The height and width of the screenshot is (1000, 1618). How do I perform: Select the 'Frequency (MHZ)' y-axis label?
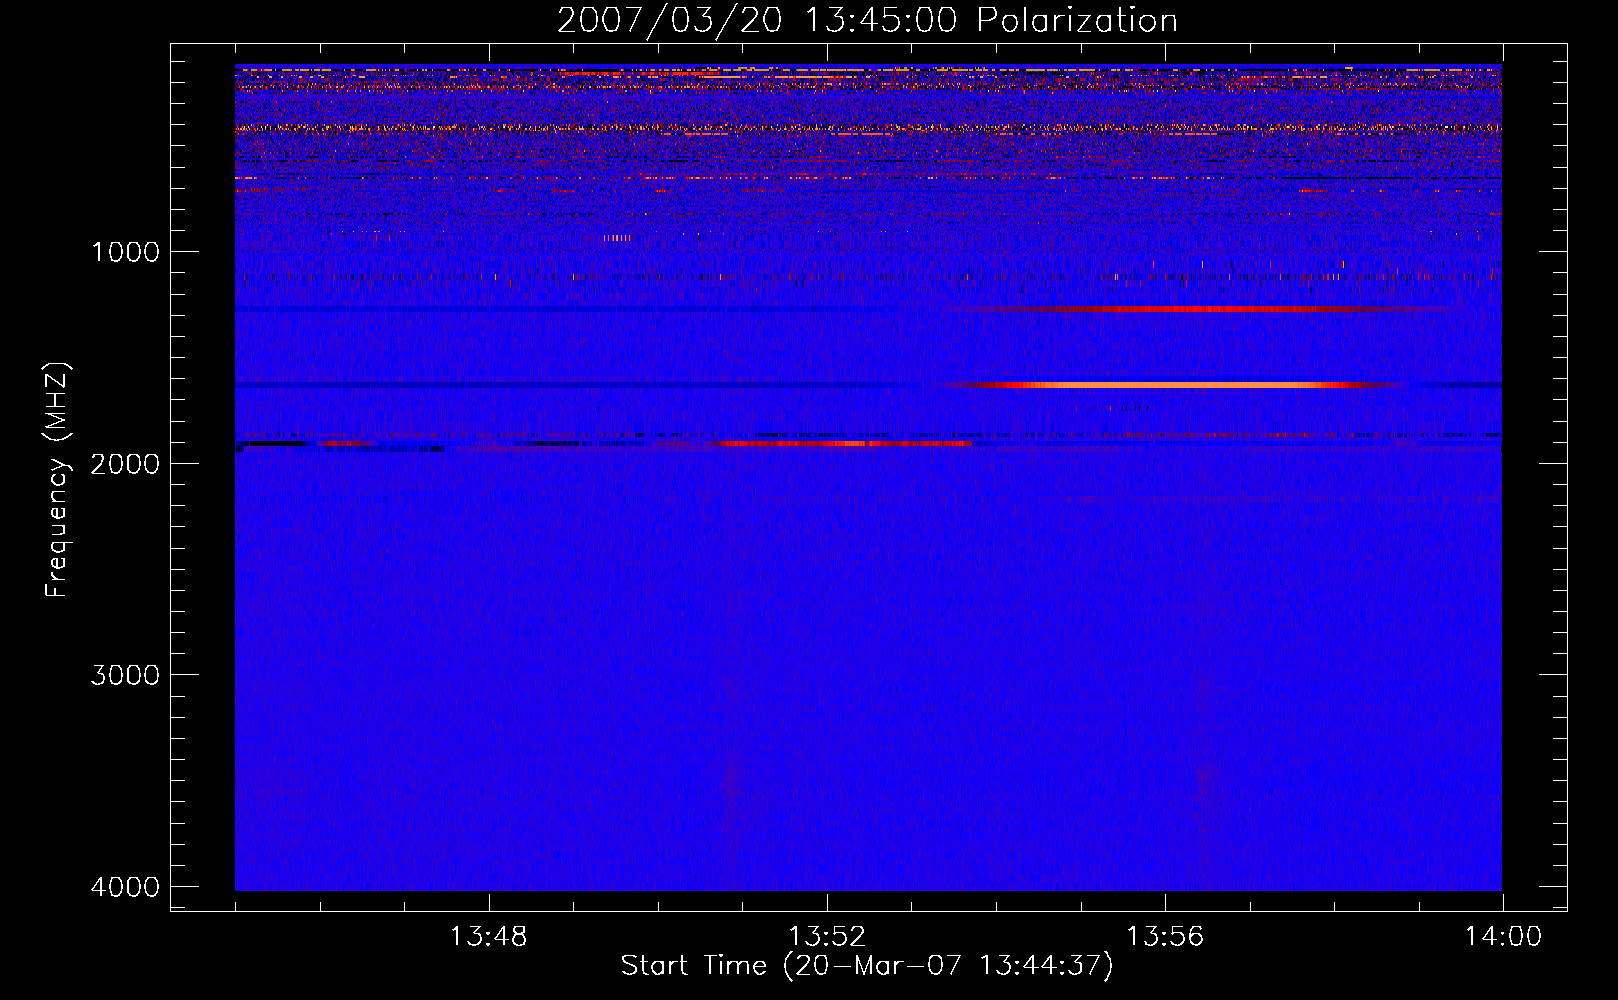pos(58,480)
